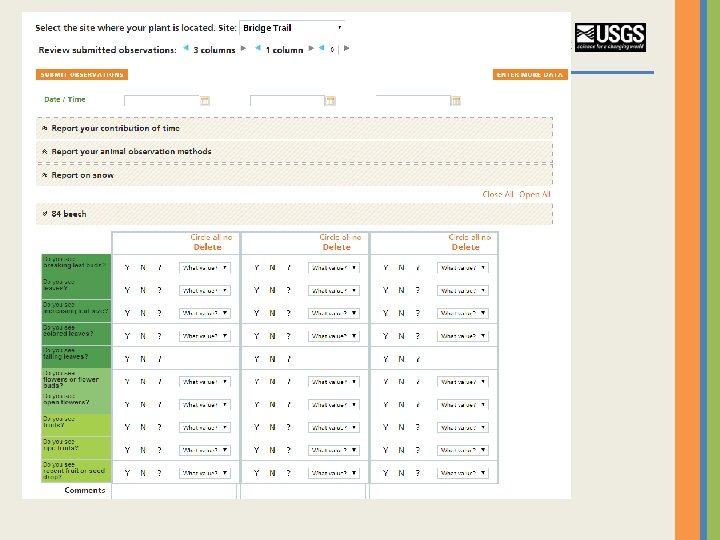Screen dimensions: 720x540
Task: Select N for colored leaves in second column
Action: pyautogui.click(x=272, y=336)
